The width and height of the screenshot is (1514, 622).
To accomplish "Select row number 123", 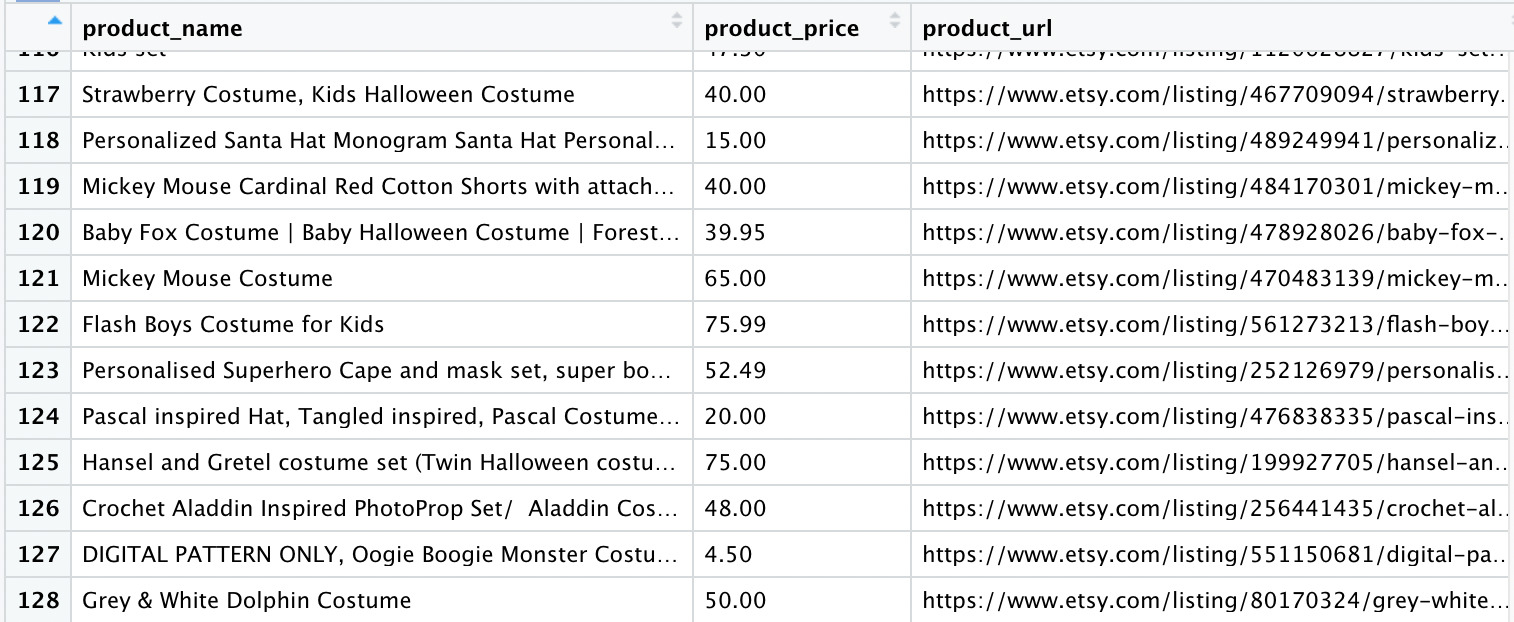I will 39,371.
